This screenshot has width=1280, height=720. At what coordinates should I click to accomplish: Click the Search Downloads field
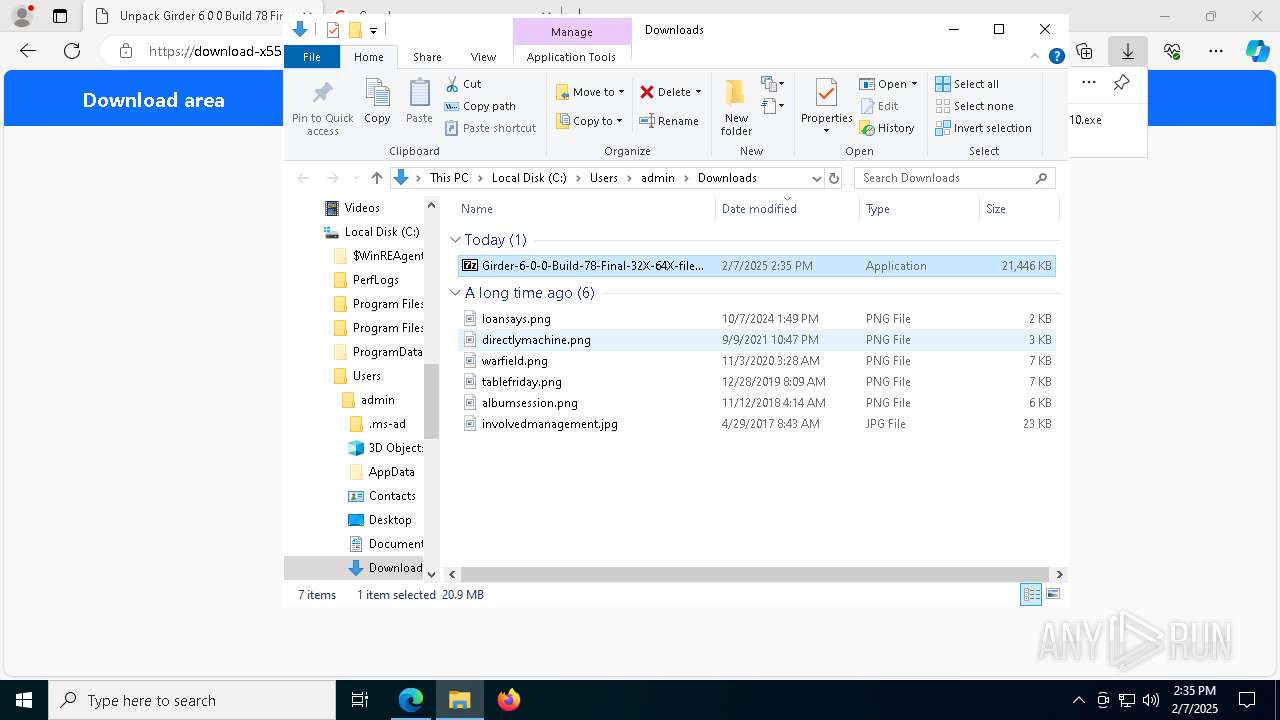point(954,178)
